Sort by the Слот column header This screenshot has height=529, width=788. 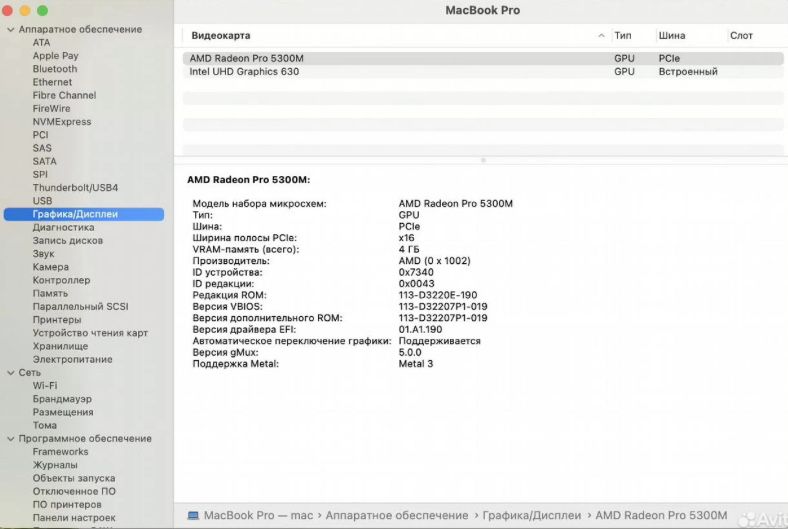(741, 36)
